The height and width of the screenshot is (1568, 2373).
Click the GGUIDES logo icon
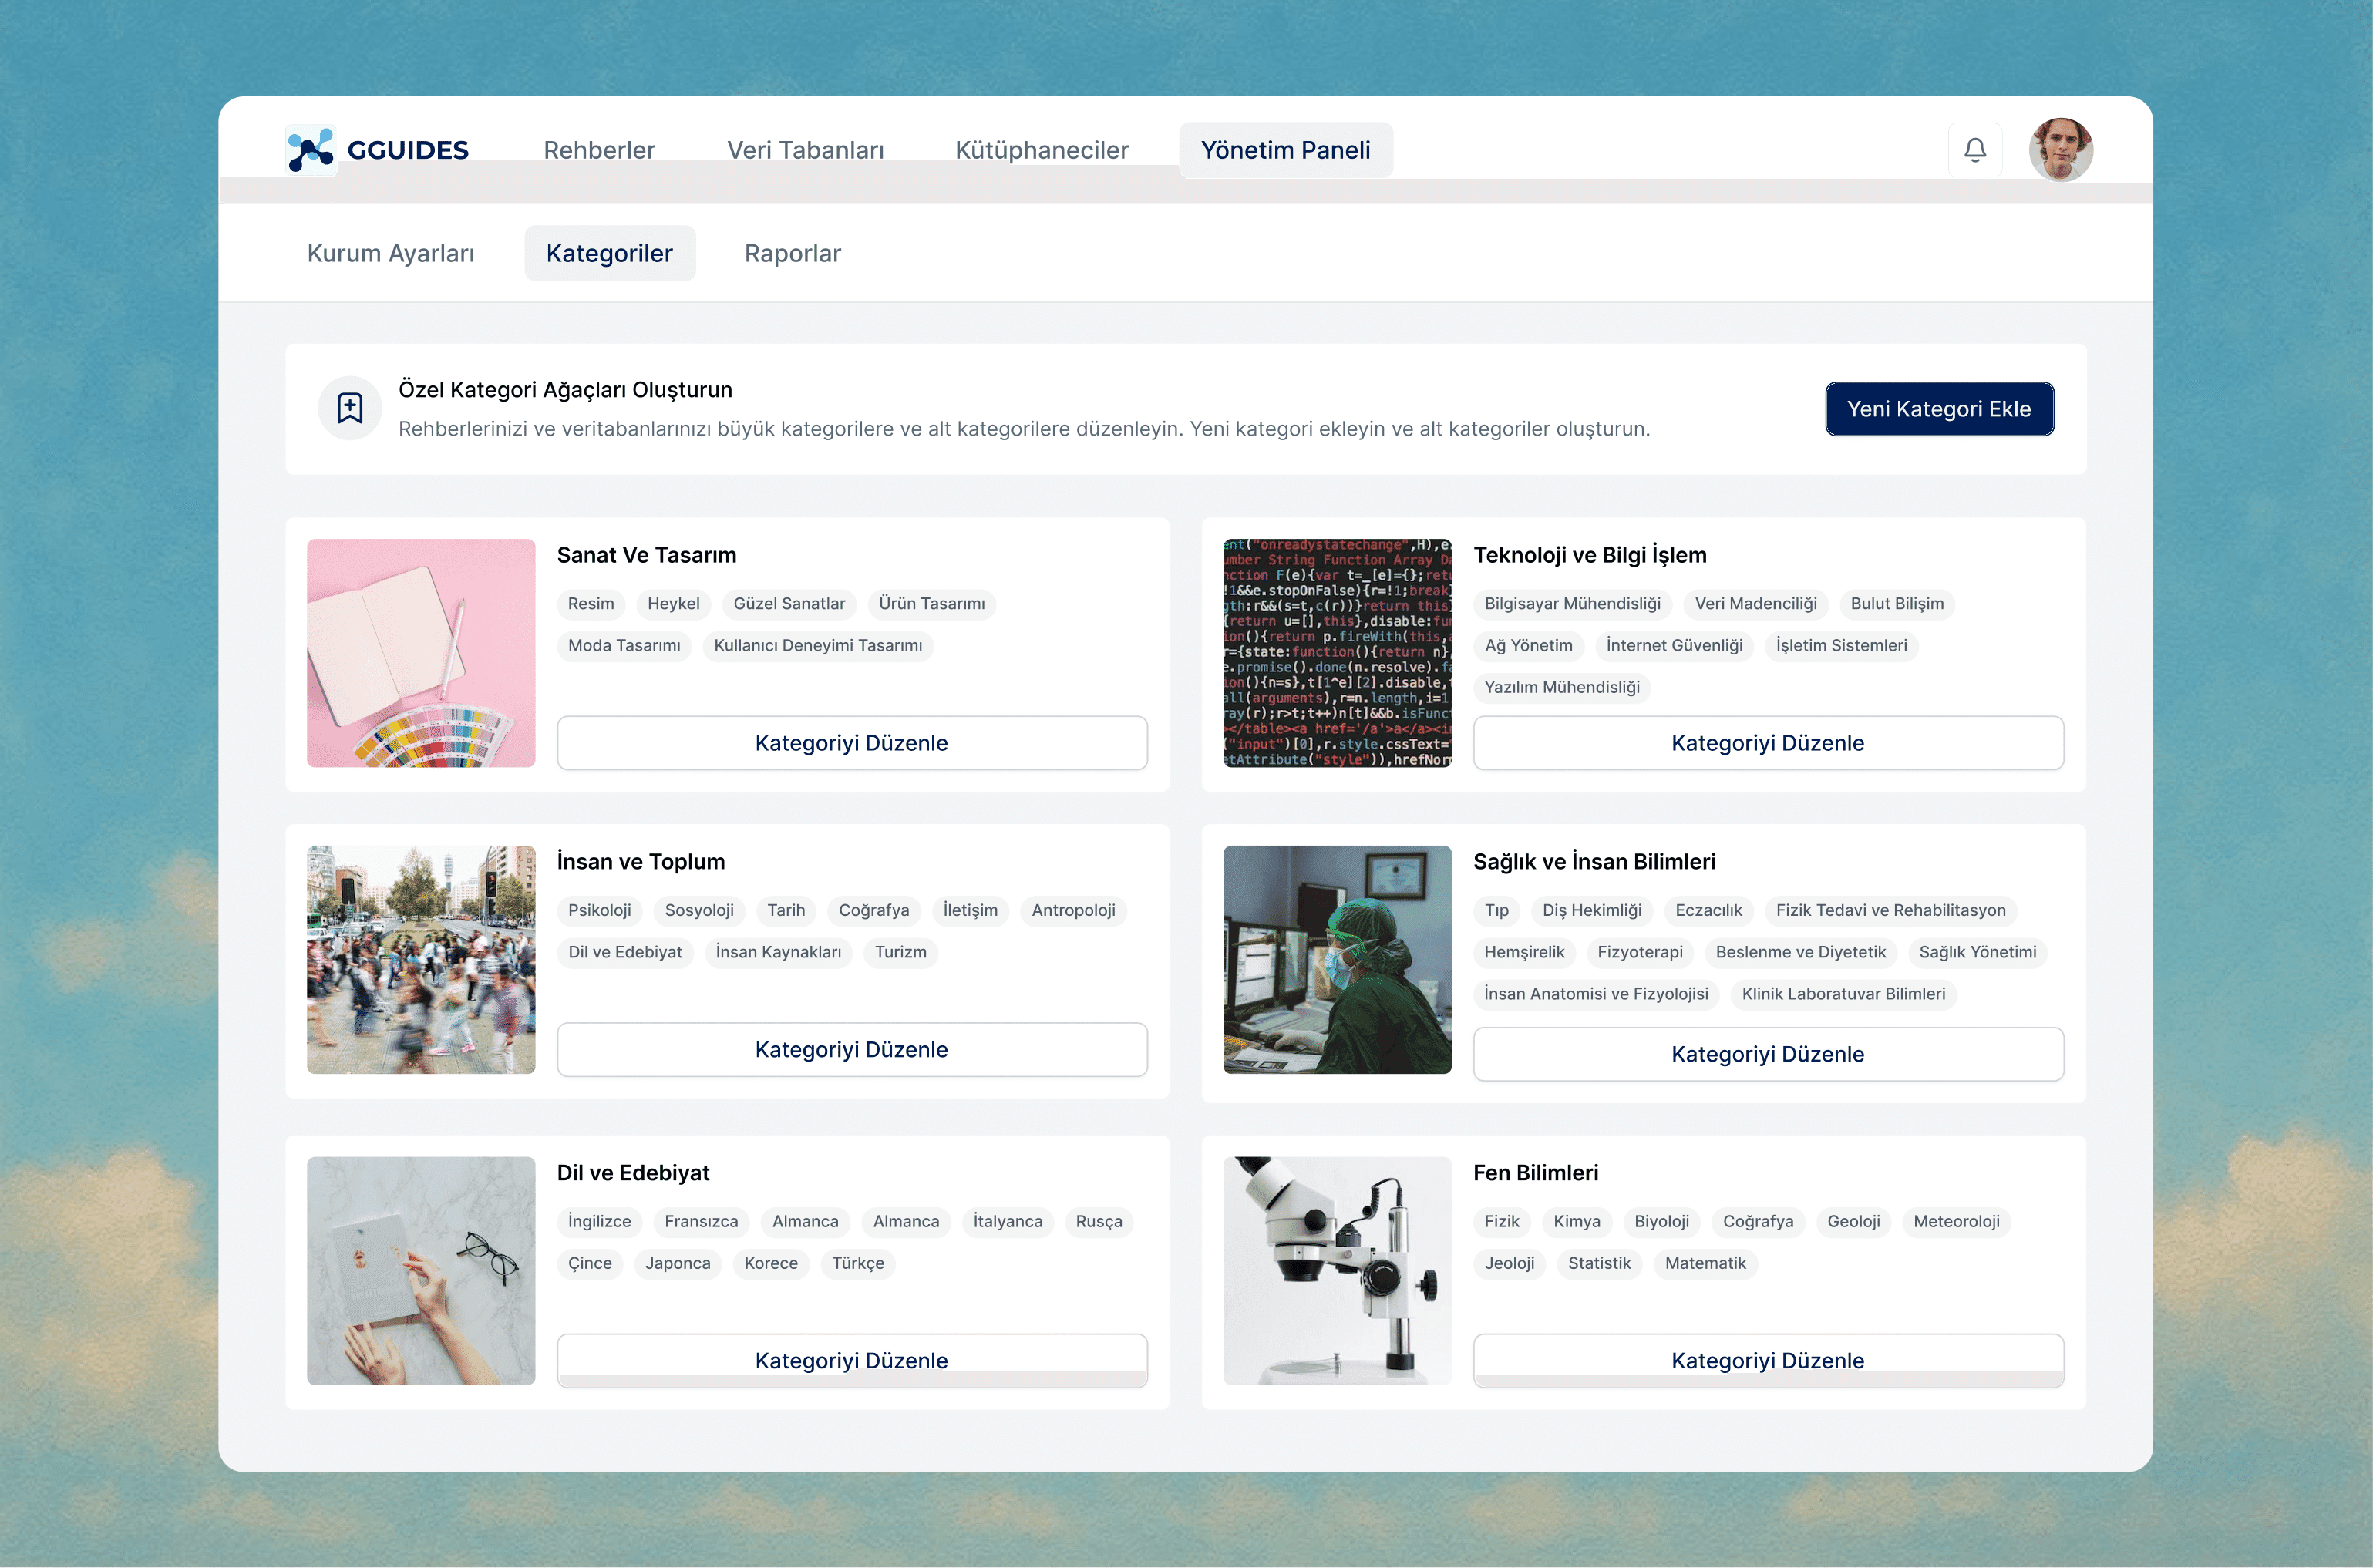[310, 150]
